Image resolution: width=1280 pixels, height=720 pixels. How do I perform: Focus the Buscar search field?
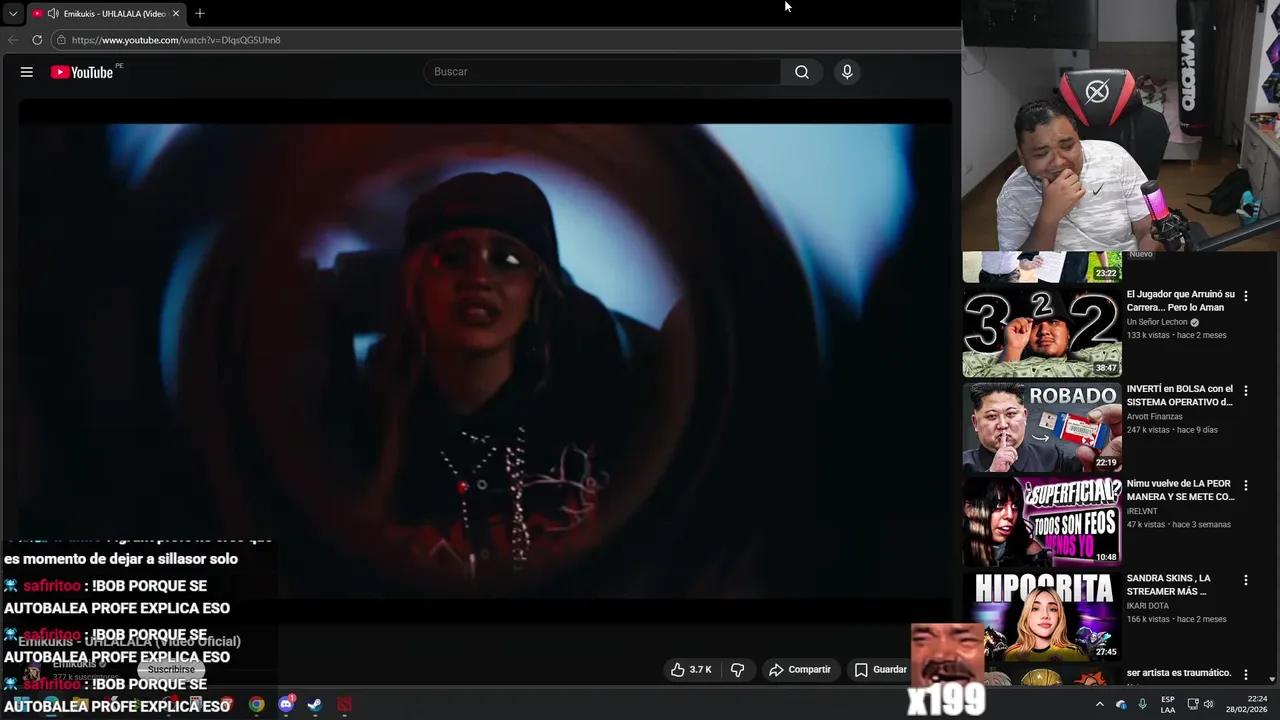603,72
